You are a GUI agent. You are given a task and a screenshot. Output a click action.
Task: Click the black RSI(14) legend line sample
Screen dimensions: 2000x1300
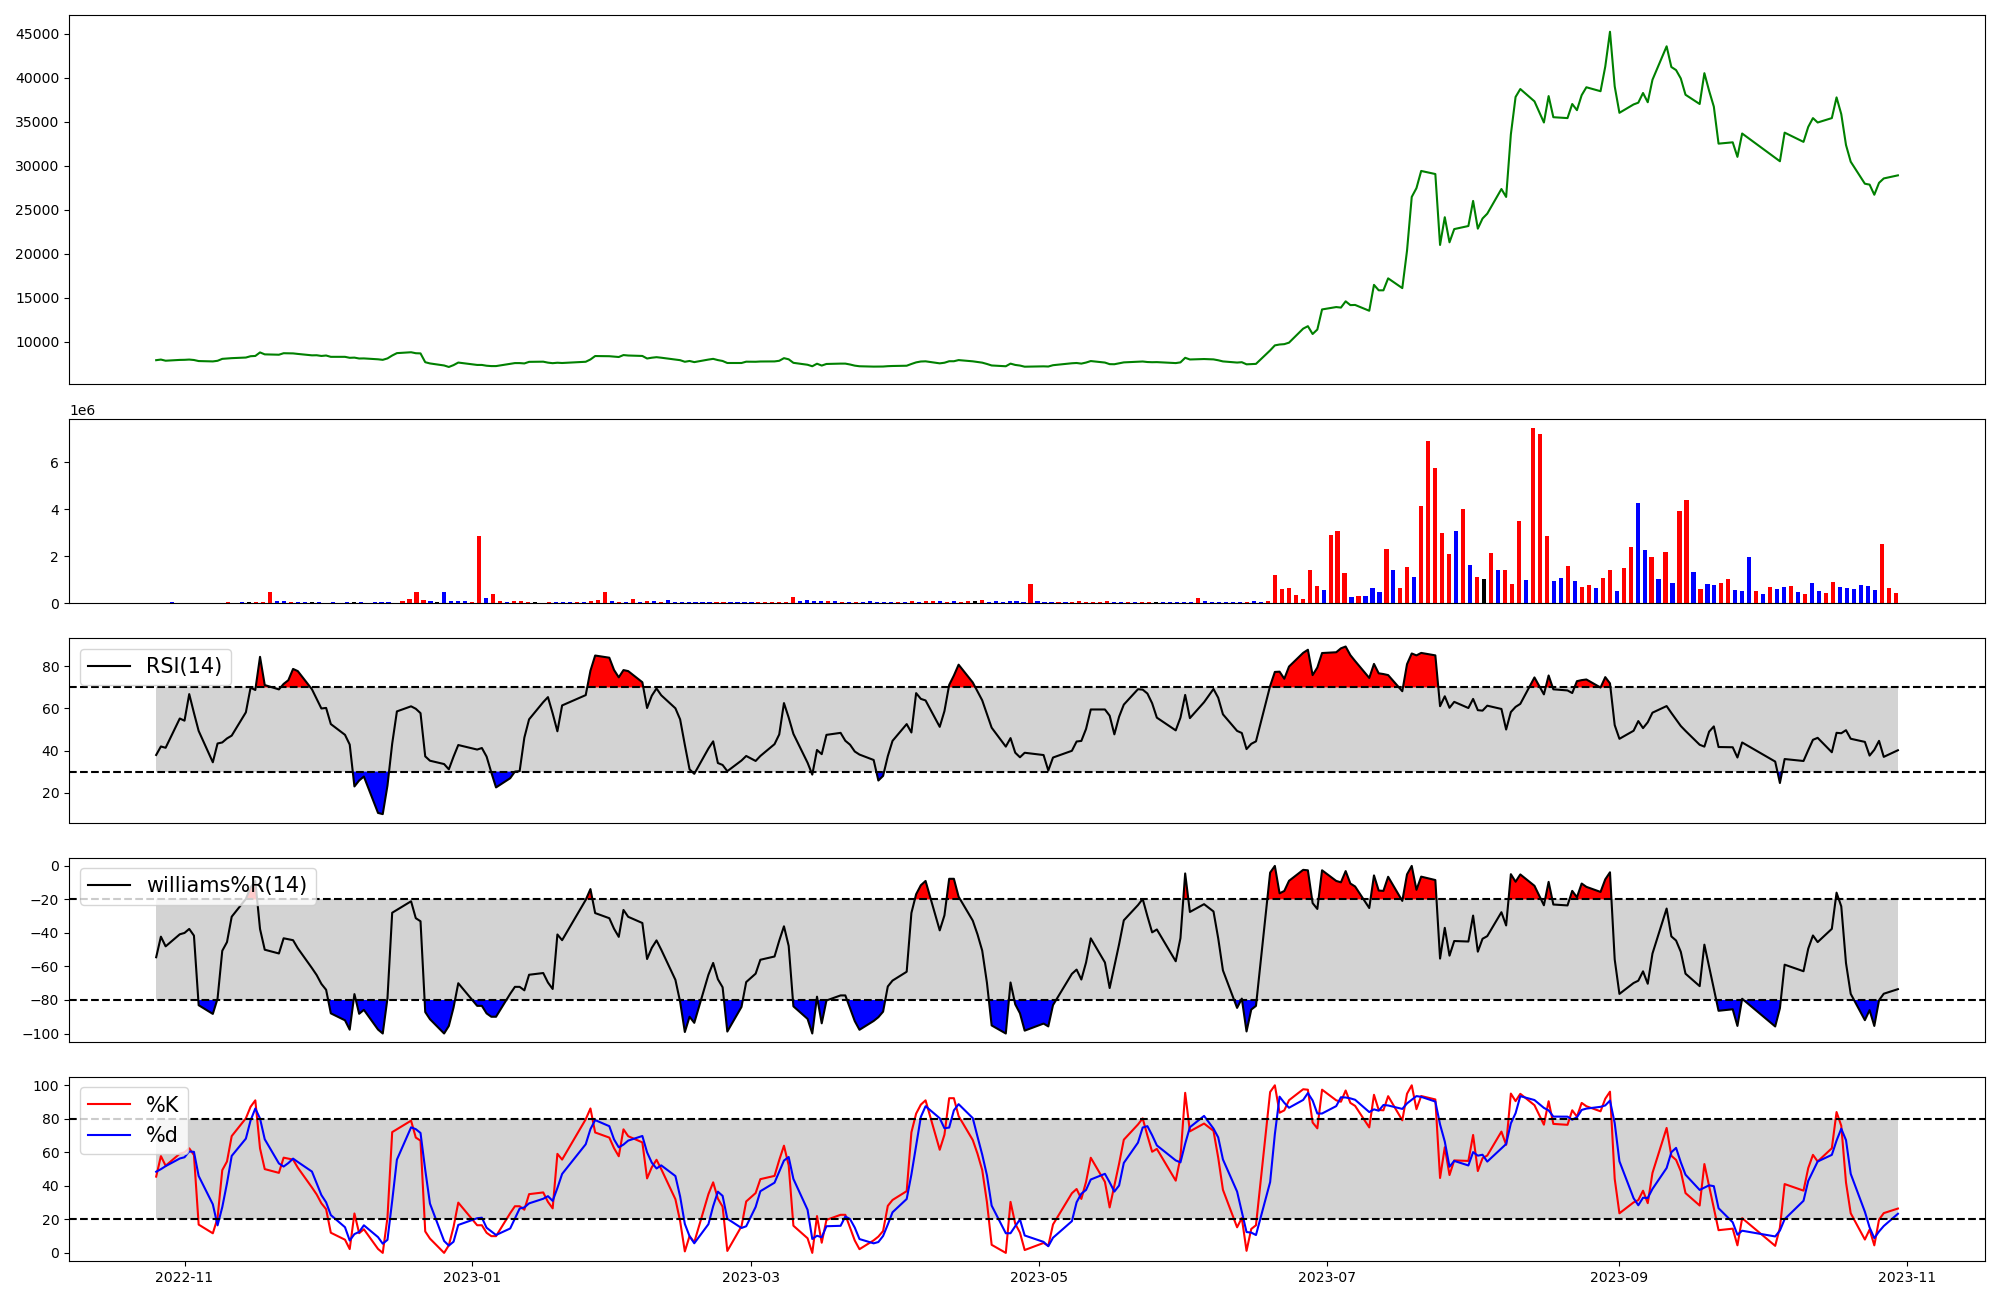pos(110,666)
